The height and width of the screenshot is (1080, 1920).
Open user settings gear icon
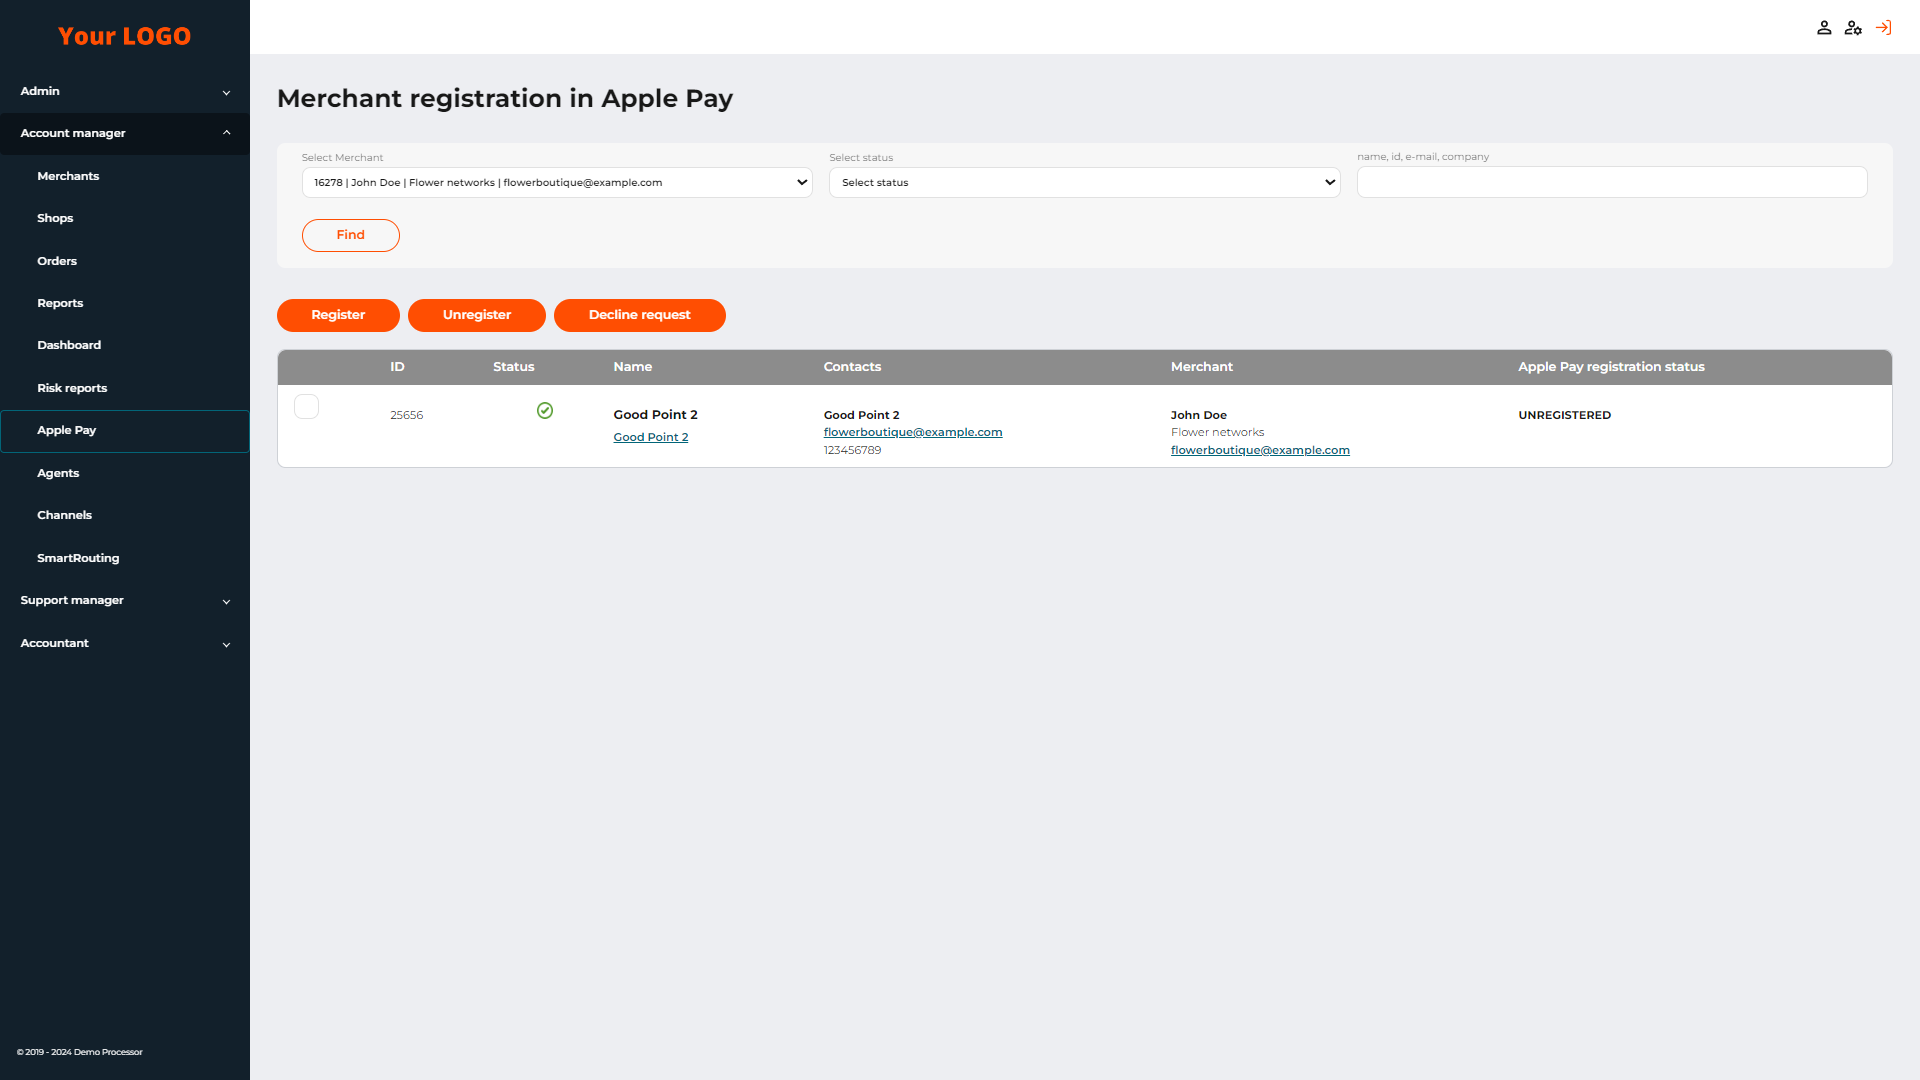tap(1853, 28)
